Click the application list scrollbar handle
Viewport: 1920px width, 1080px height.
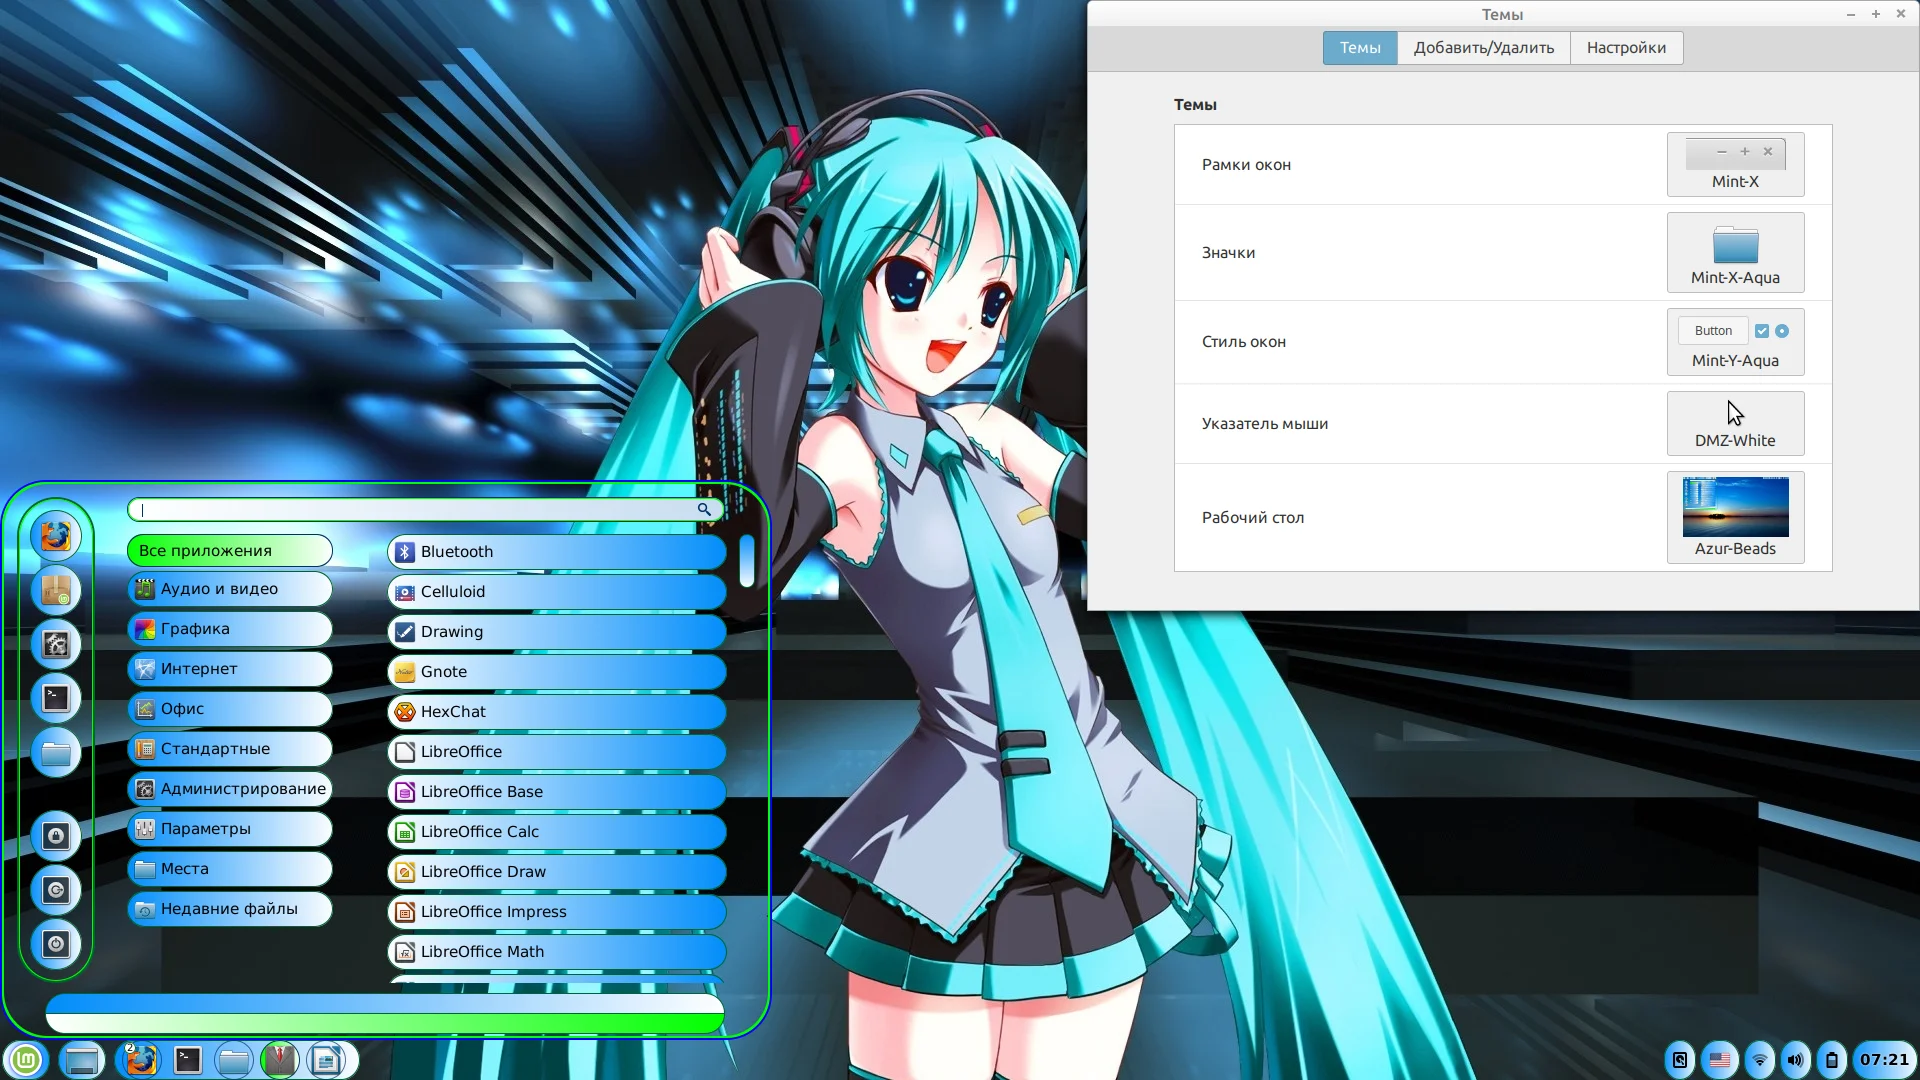(x=747, y=561)
